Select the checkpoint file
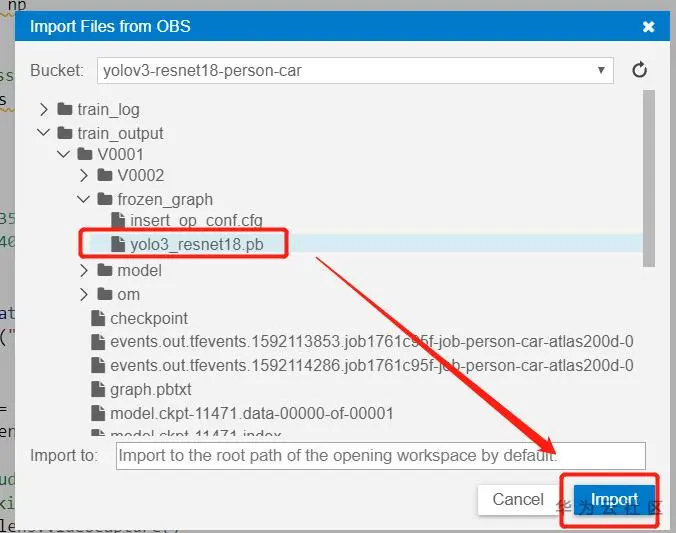The width and height of the screenshot is (676, 533). [149, 319]
